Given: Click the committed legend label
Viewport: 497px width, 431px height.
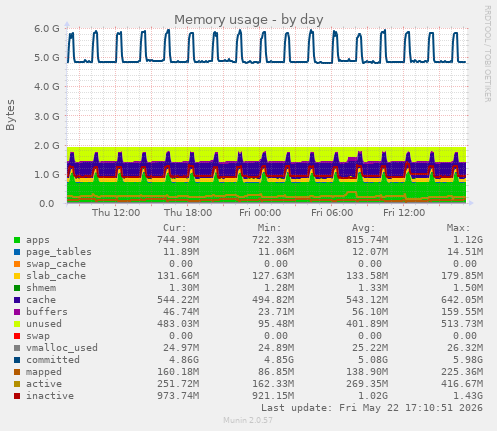Looking at the screenshot, I should click(x=53, y=360).
